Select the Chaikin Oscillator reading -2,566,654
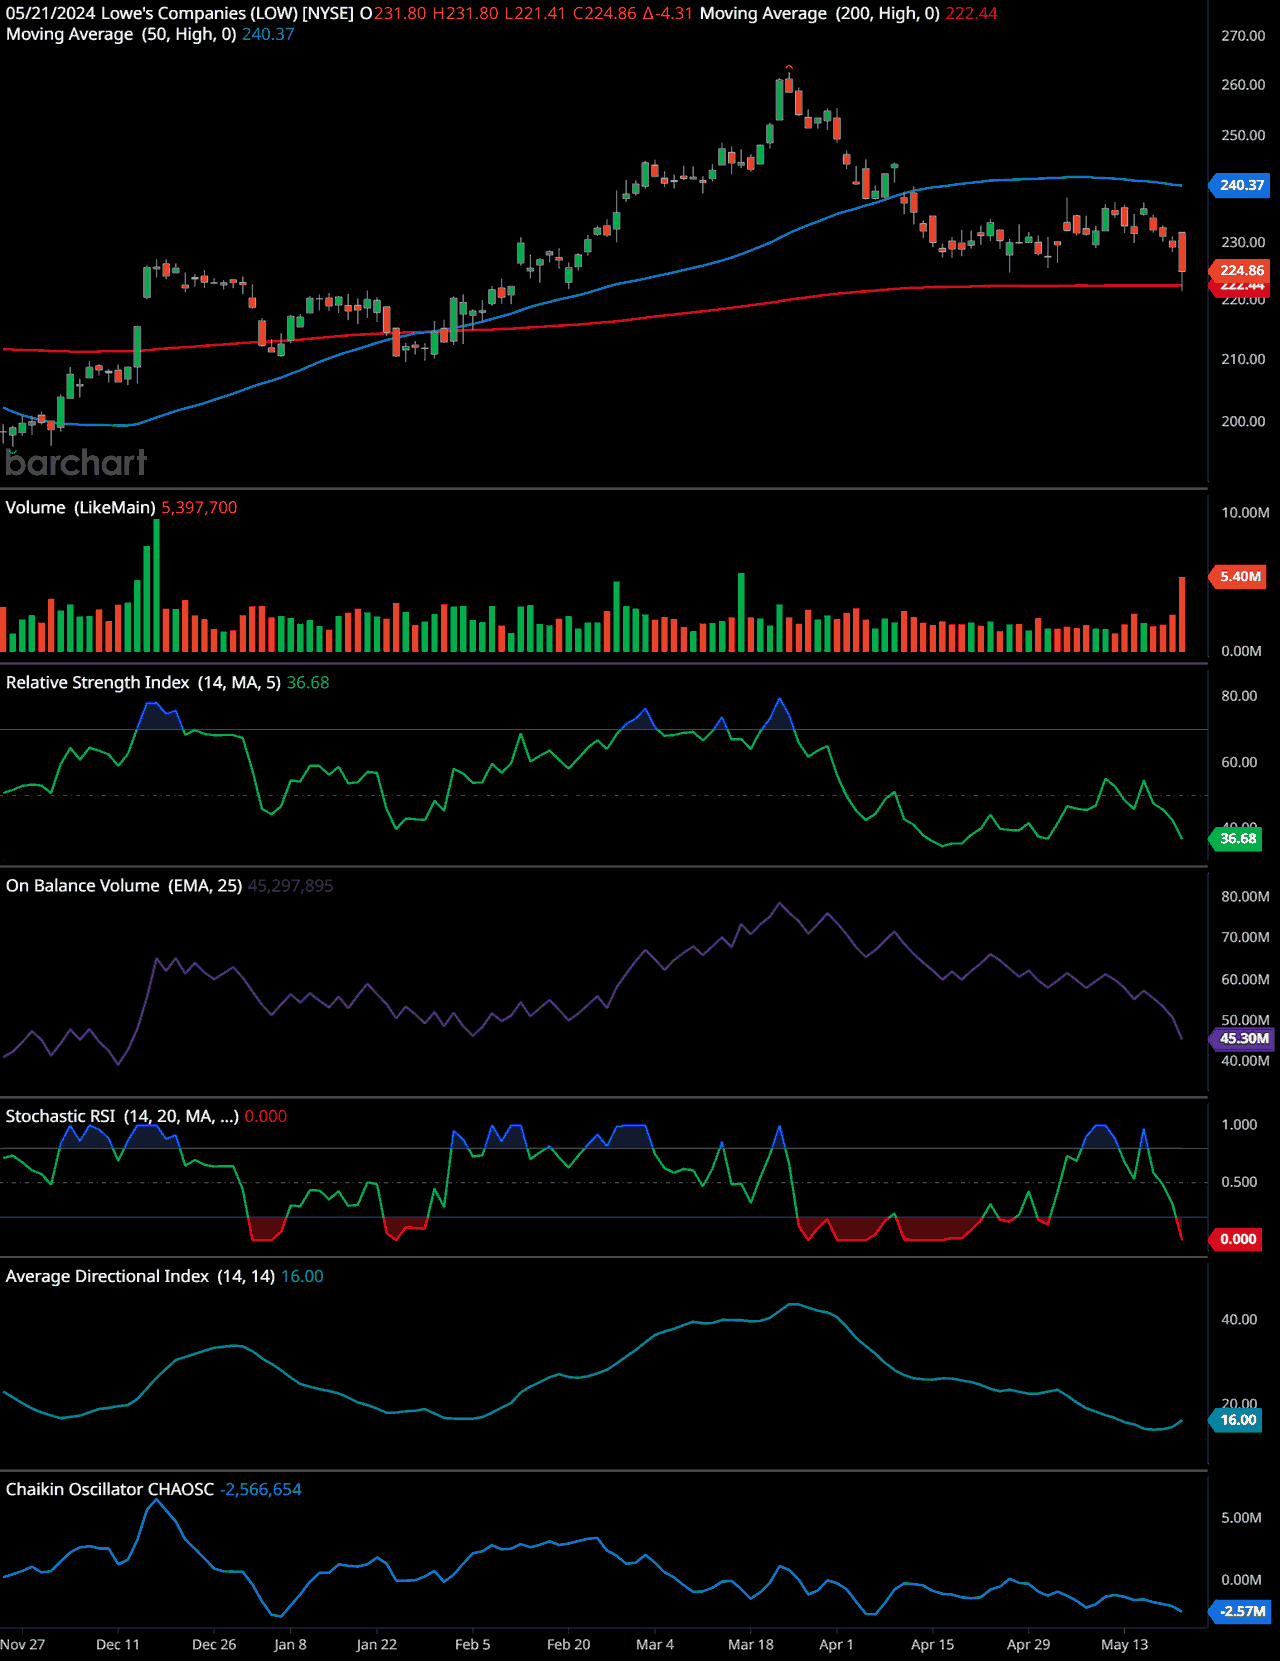 [261, 1489]
